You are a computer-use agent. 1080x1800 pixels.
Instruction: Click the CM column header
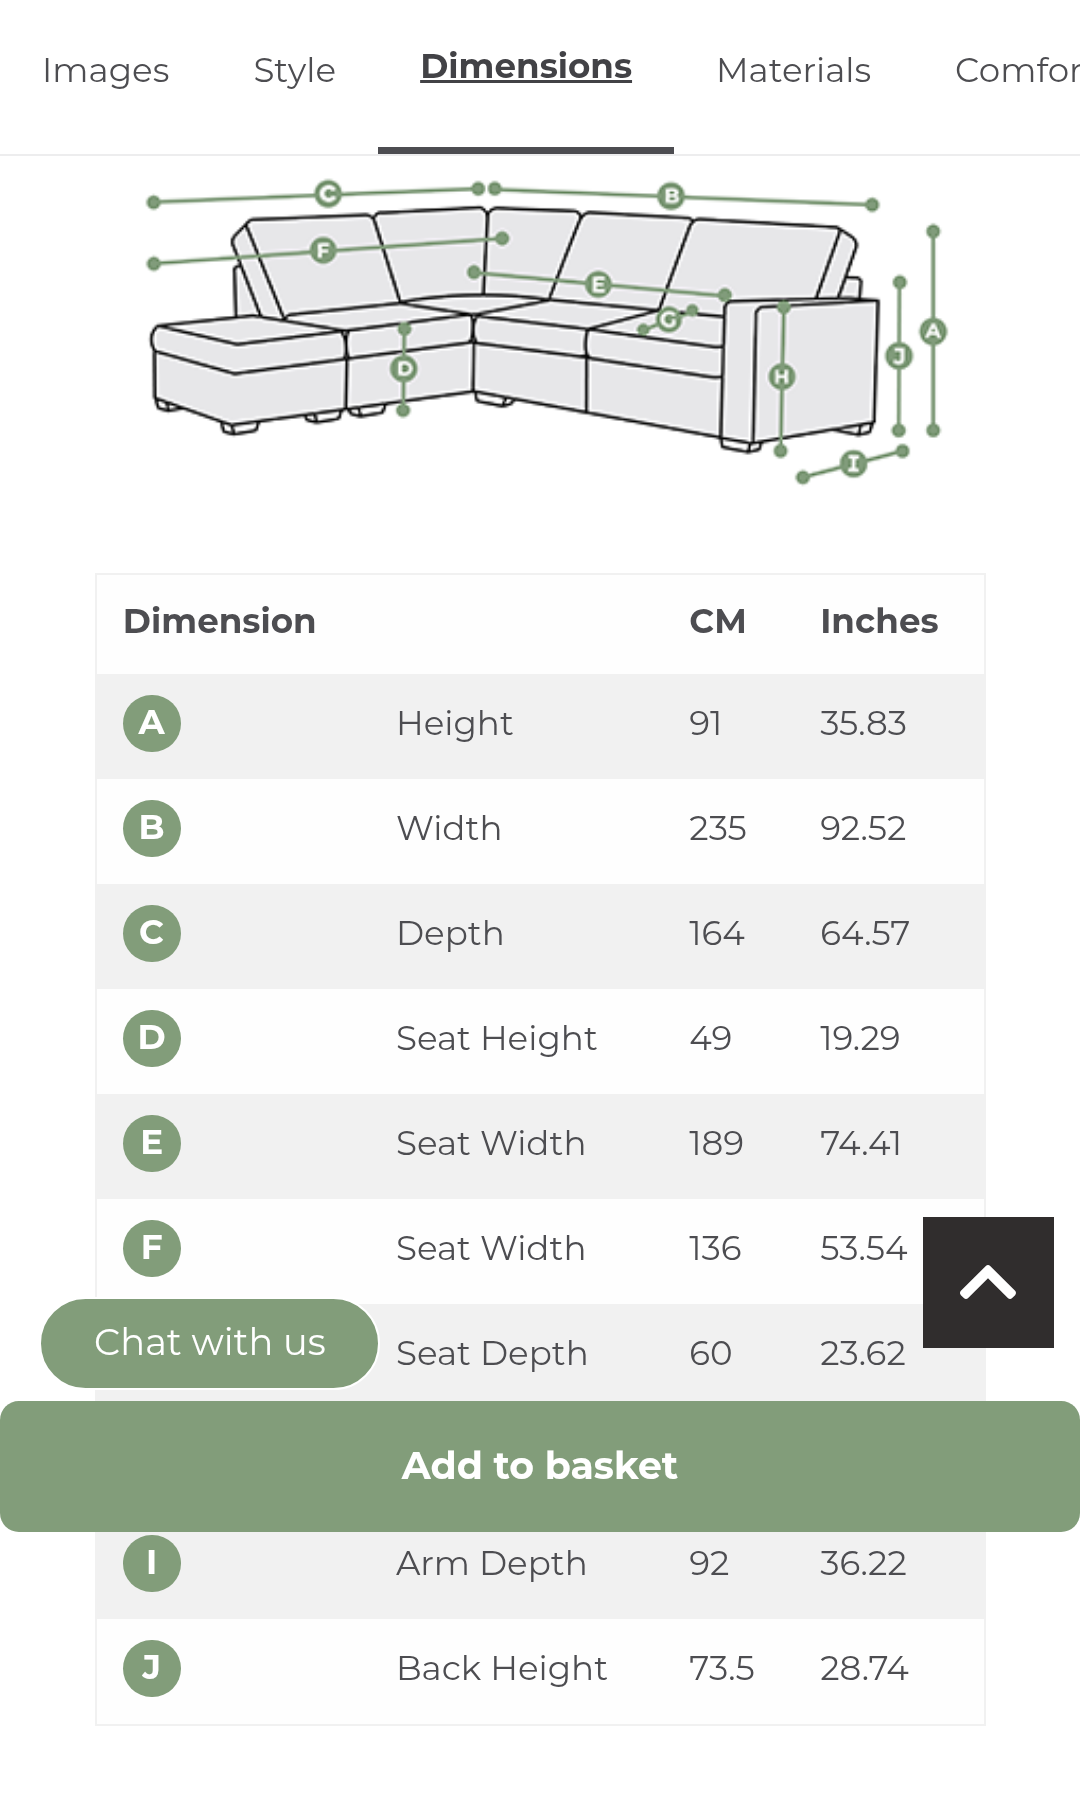[x=717, y=621]
